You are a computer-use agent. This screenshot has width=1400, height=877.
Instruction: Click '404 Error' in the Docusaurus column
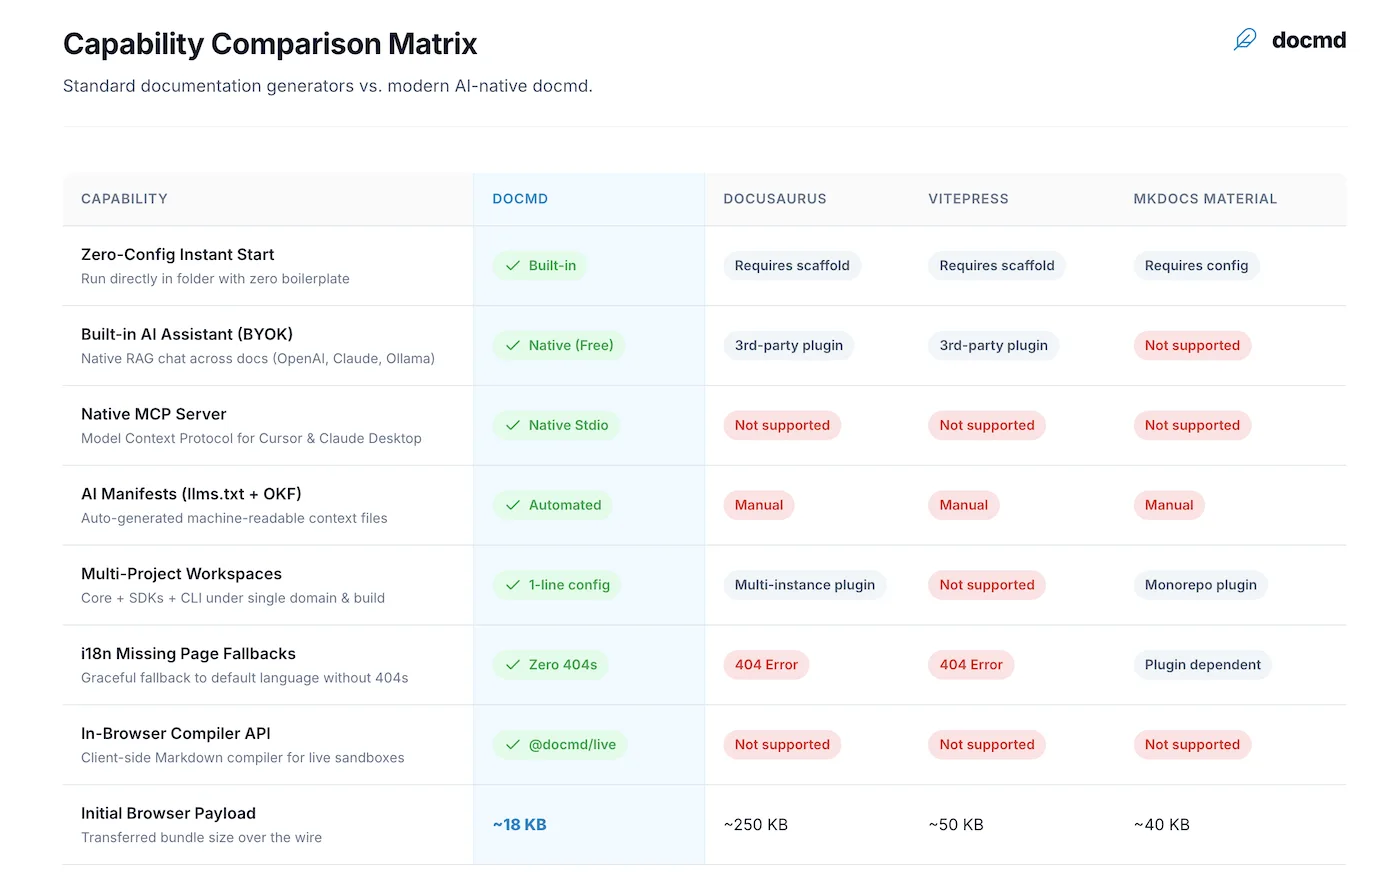click(766, 665)
